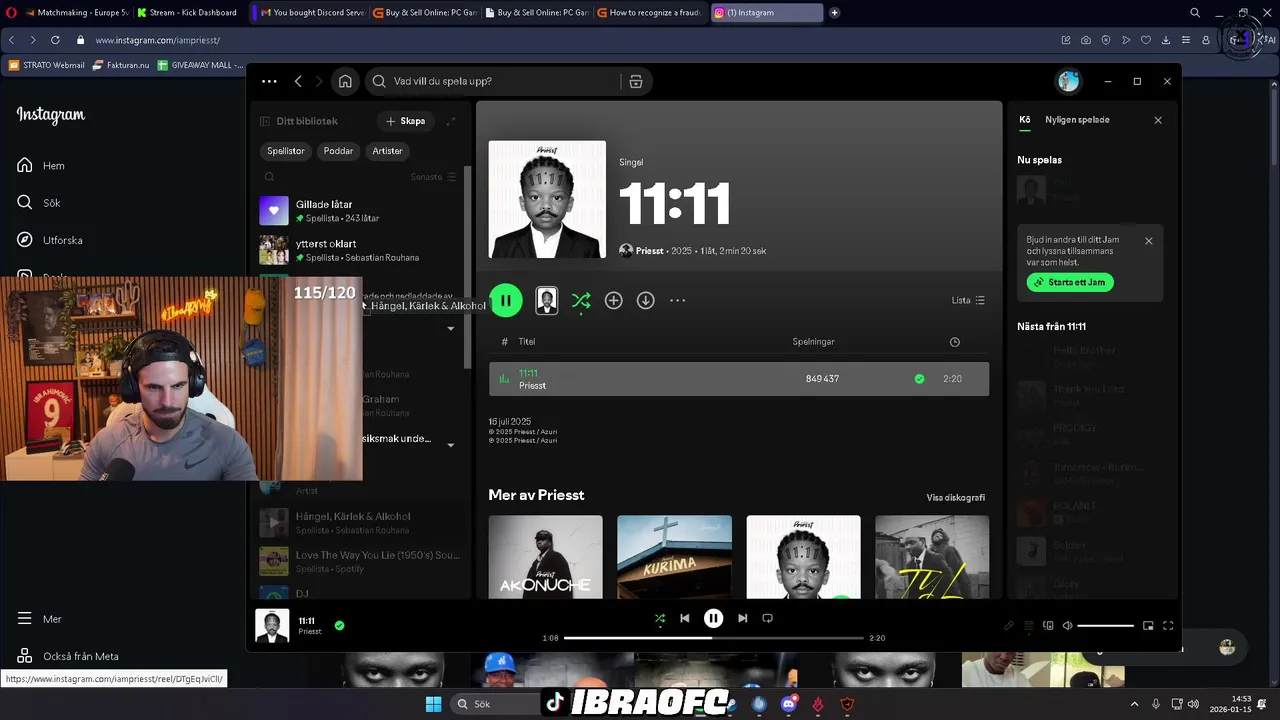Click Starta ett Jam button

(1070, 282)
